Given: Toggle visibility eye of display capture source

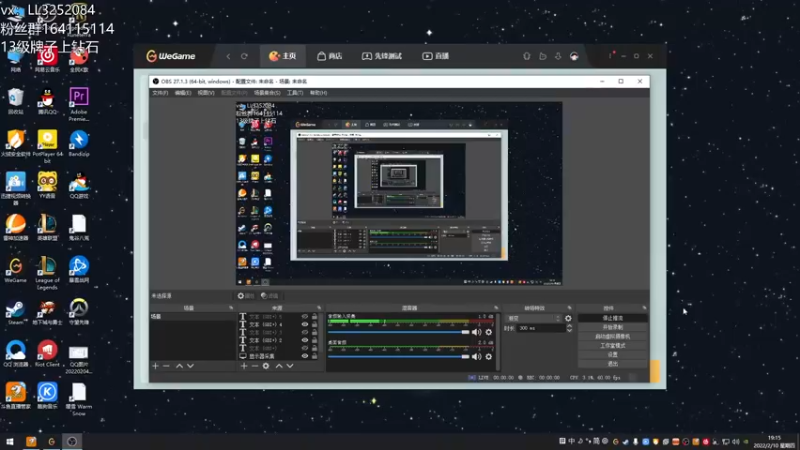Looking at the screenshot, I should tap(305, 356).
